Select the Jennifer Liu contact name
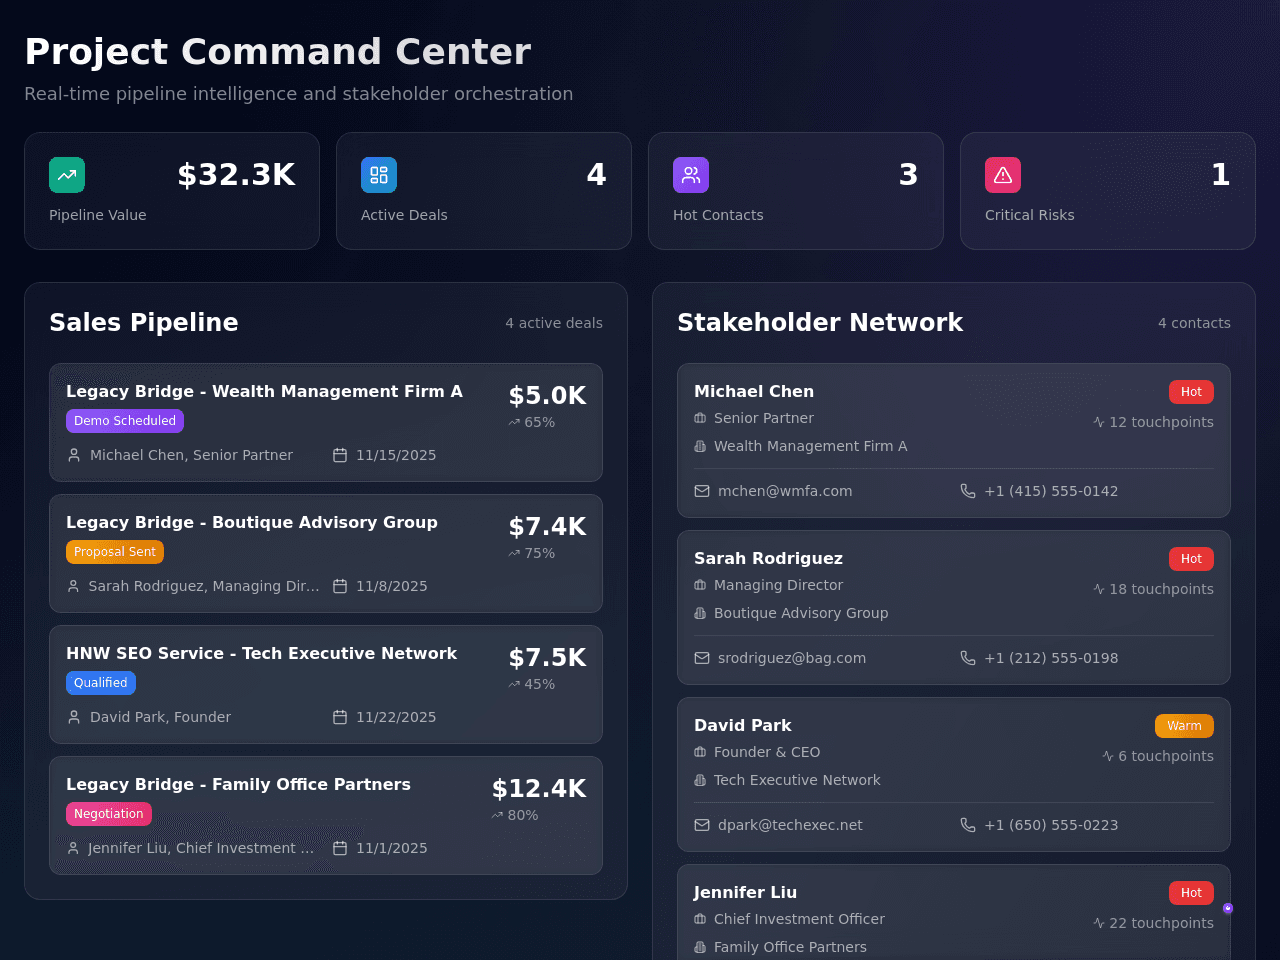 (745, 893)
